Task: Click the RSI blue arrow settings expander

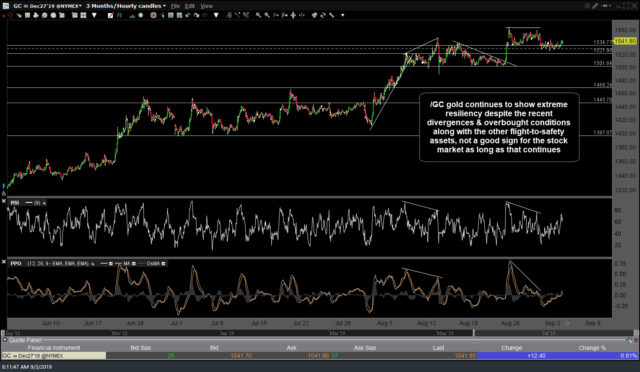Action: click(x=44, y=203)
